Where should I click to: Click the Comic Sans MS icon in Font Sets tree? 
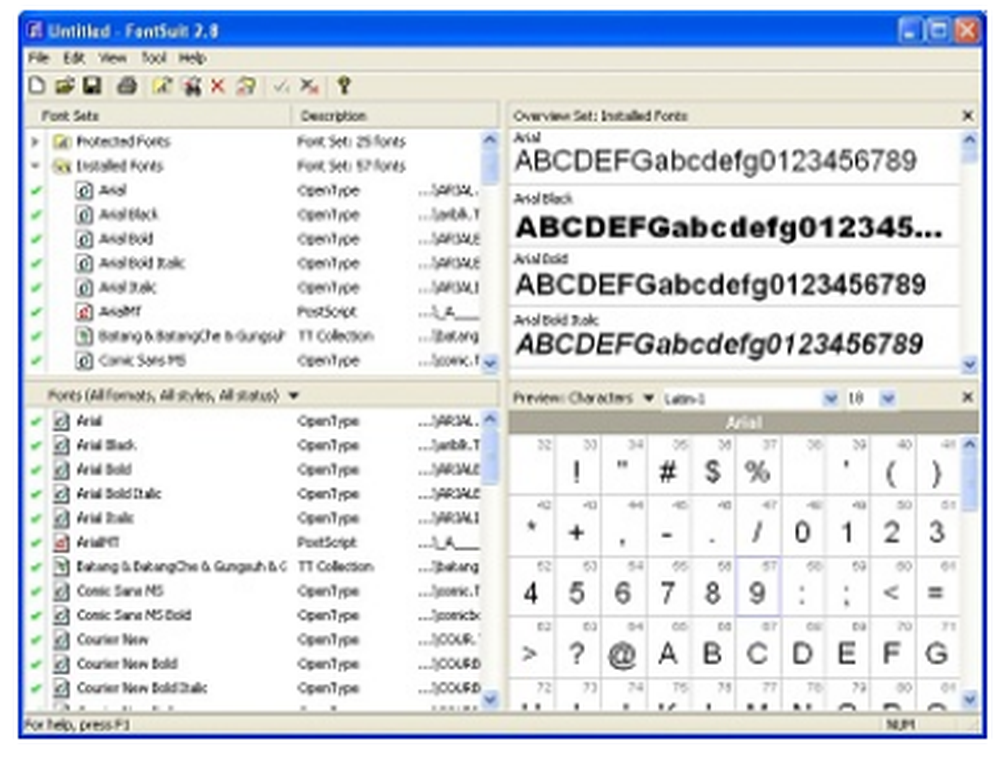point(84,360)
